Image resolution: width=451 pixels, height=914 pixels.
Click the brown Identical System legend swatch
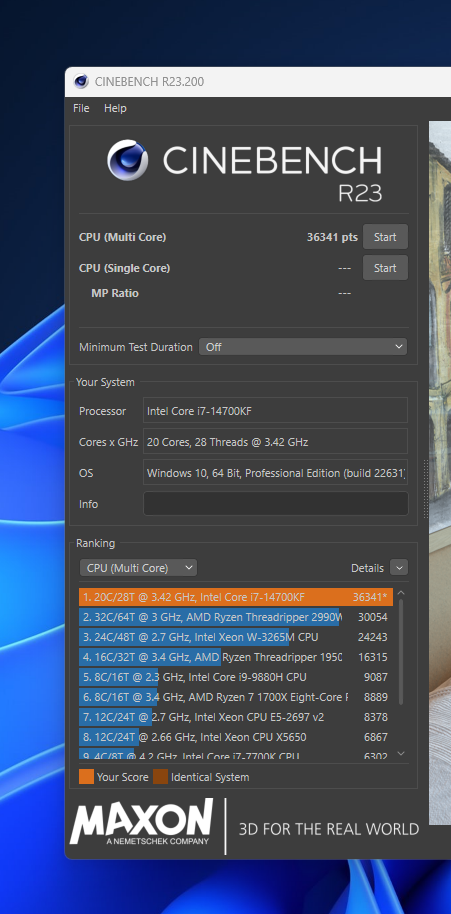click(160, 777)
